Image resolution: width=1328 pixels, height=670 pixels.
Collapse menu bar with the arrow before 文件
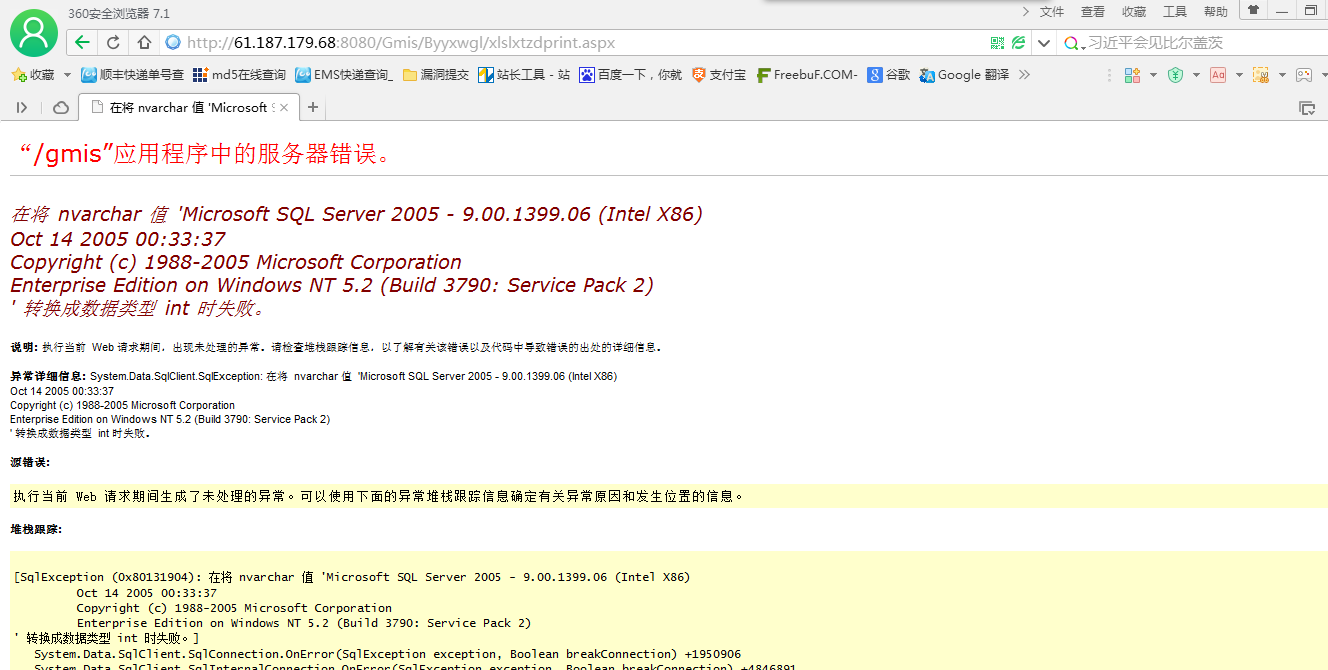tap(1025, 11)
